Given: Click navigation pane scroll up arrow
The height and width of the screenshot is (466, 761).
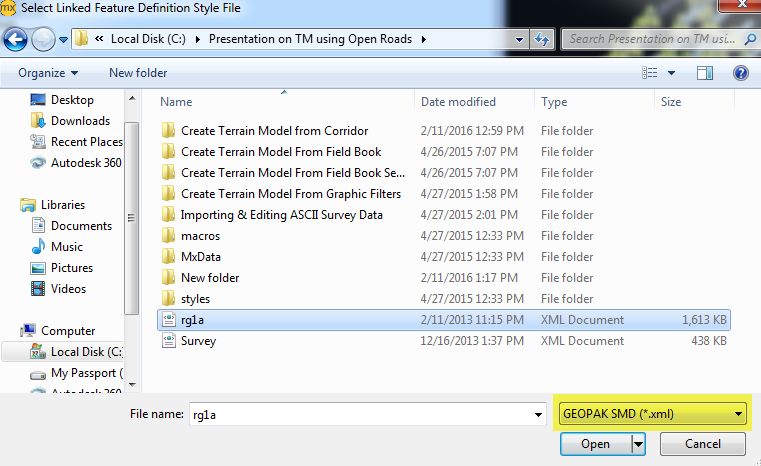Looking at the screenshot, I should [132, 99].
